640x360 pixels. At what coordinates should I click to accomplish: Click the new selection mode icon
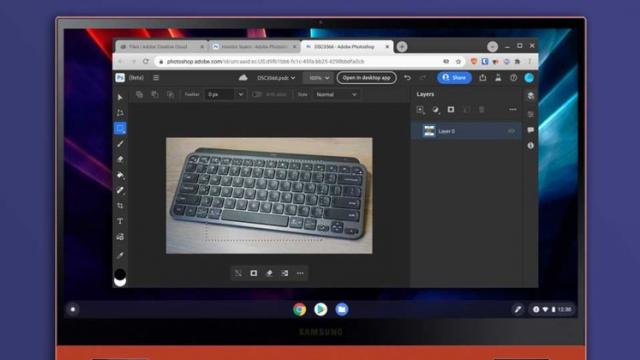(x=139, y=94)
